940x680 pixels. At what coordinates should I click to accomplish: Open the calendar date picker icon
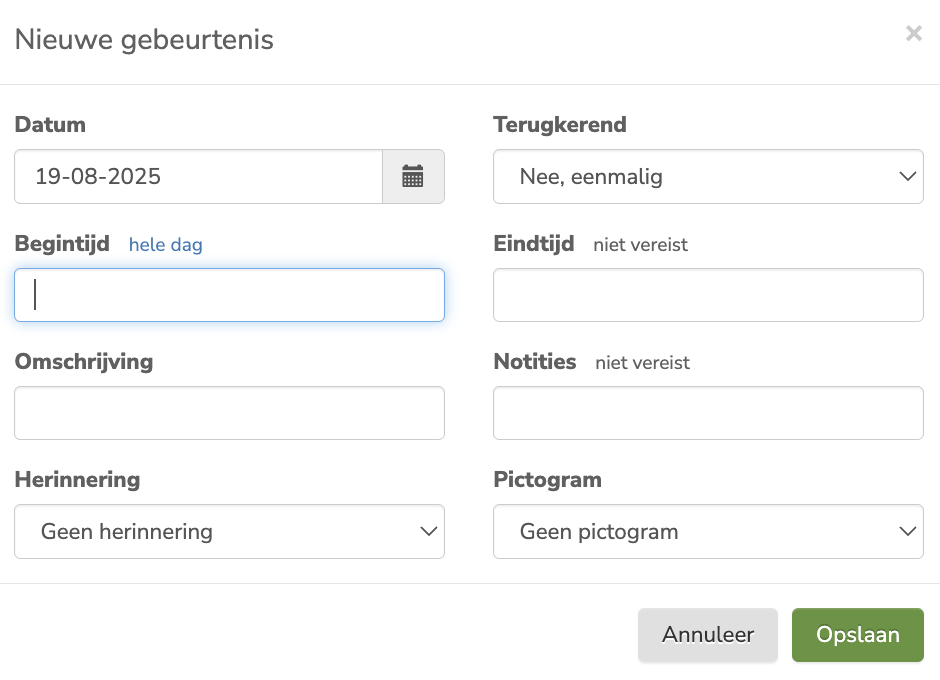(x=413, y=176)
